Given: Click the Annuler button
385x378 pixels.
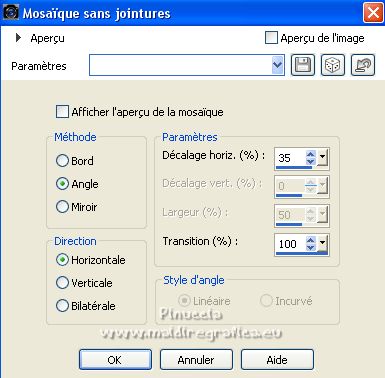Looking at the screenshot, I should [196, 360].
